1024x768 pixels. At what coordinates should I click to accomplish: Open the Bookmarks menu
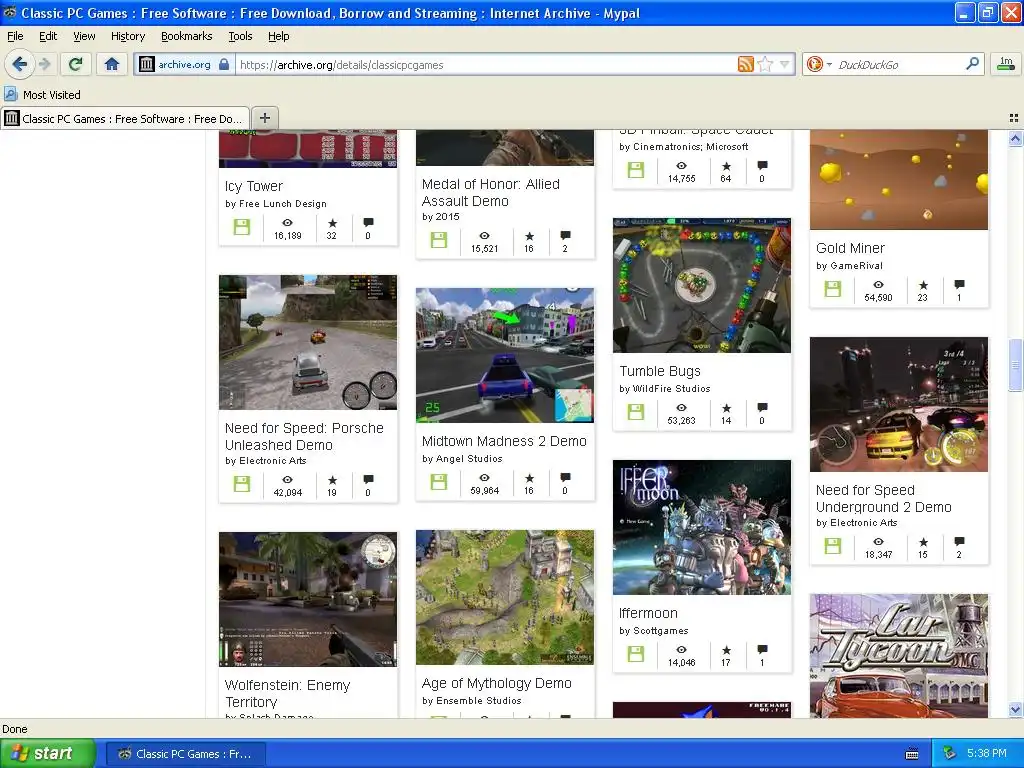coord(187,36)
